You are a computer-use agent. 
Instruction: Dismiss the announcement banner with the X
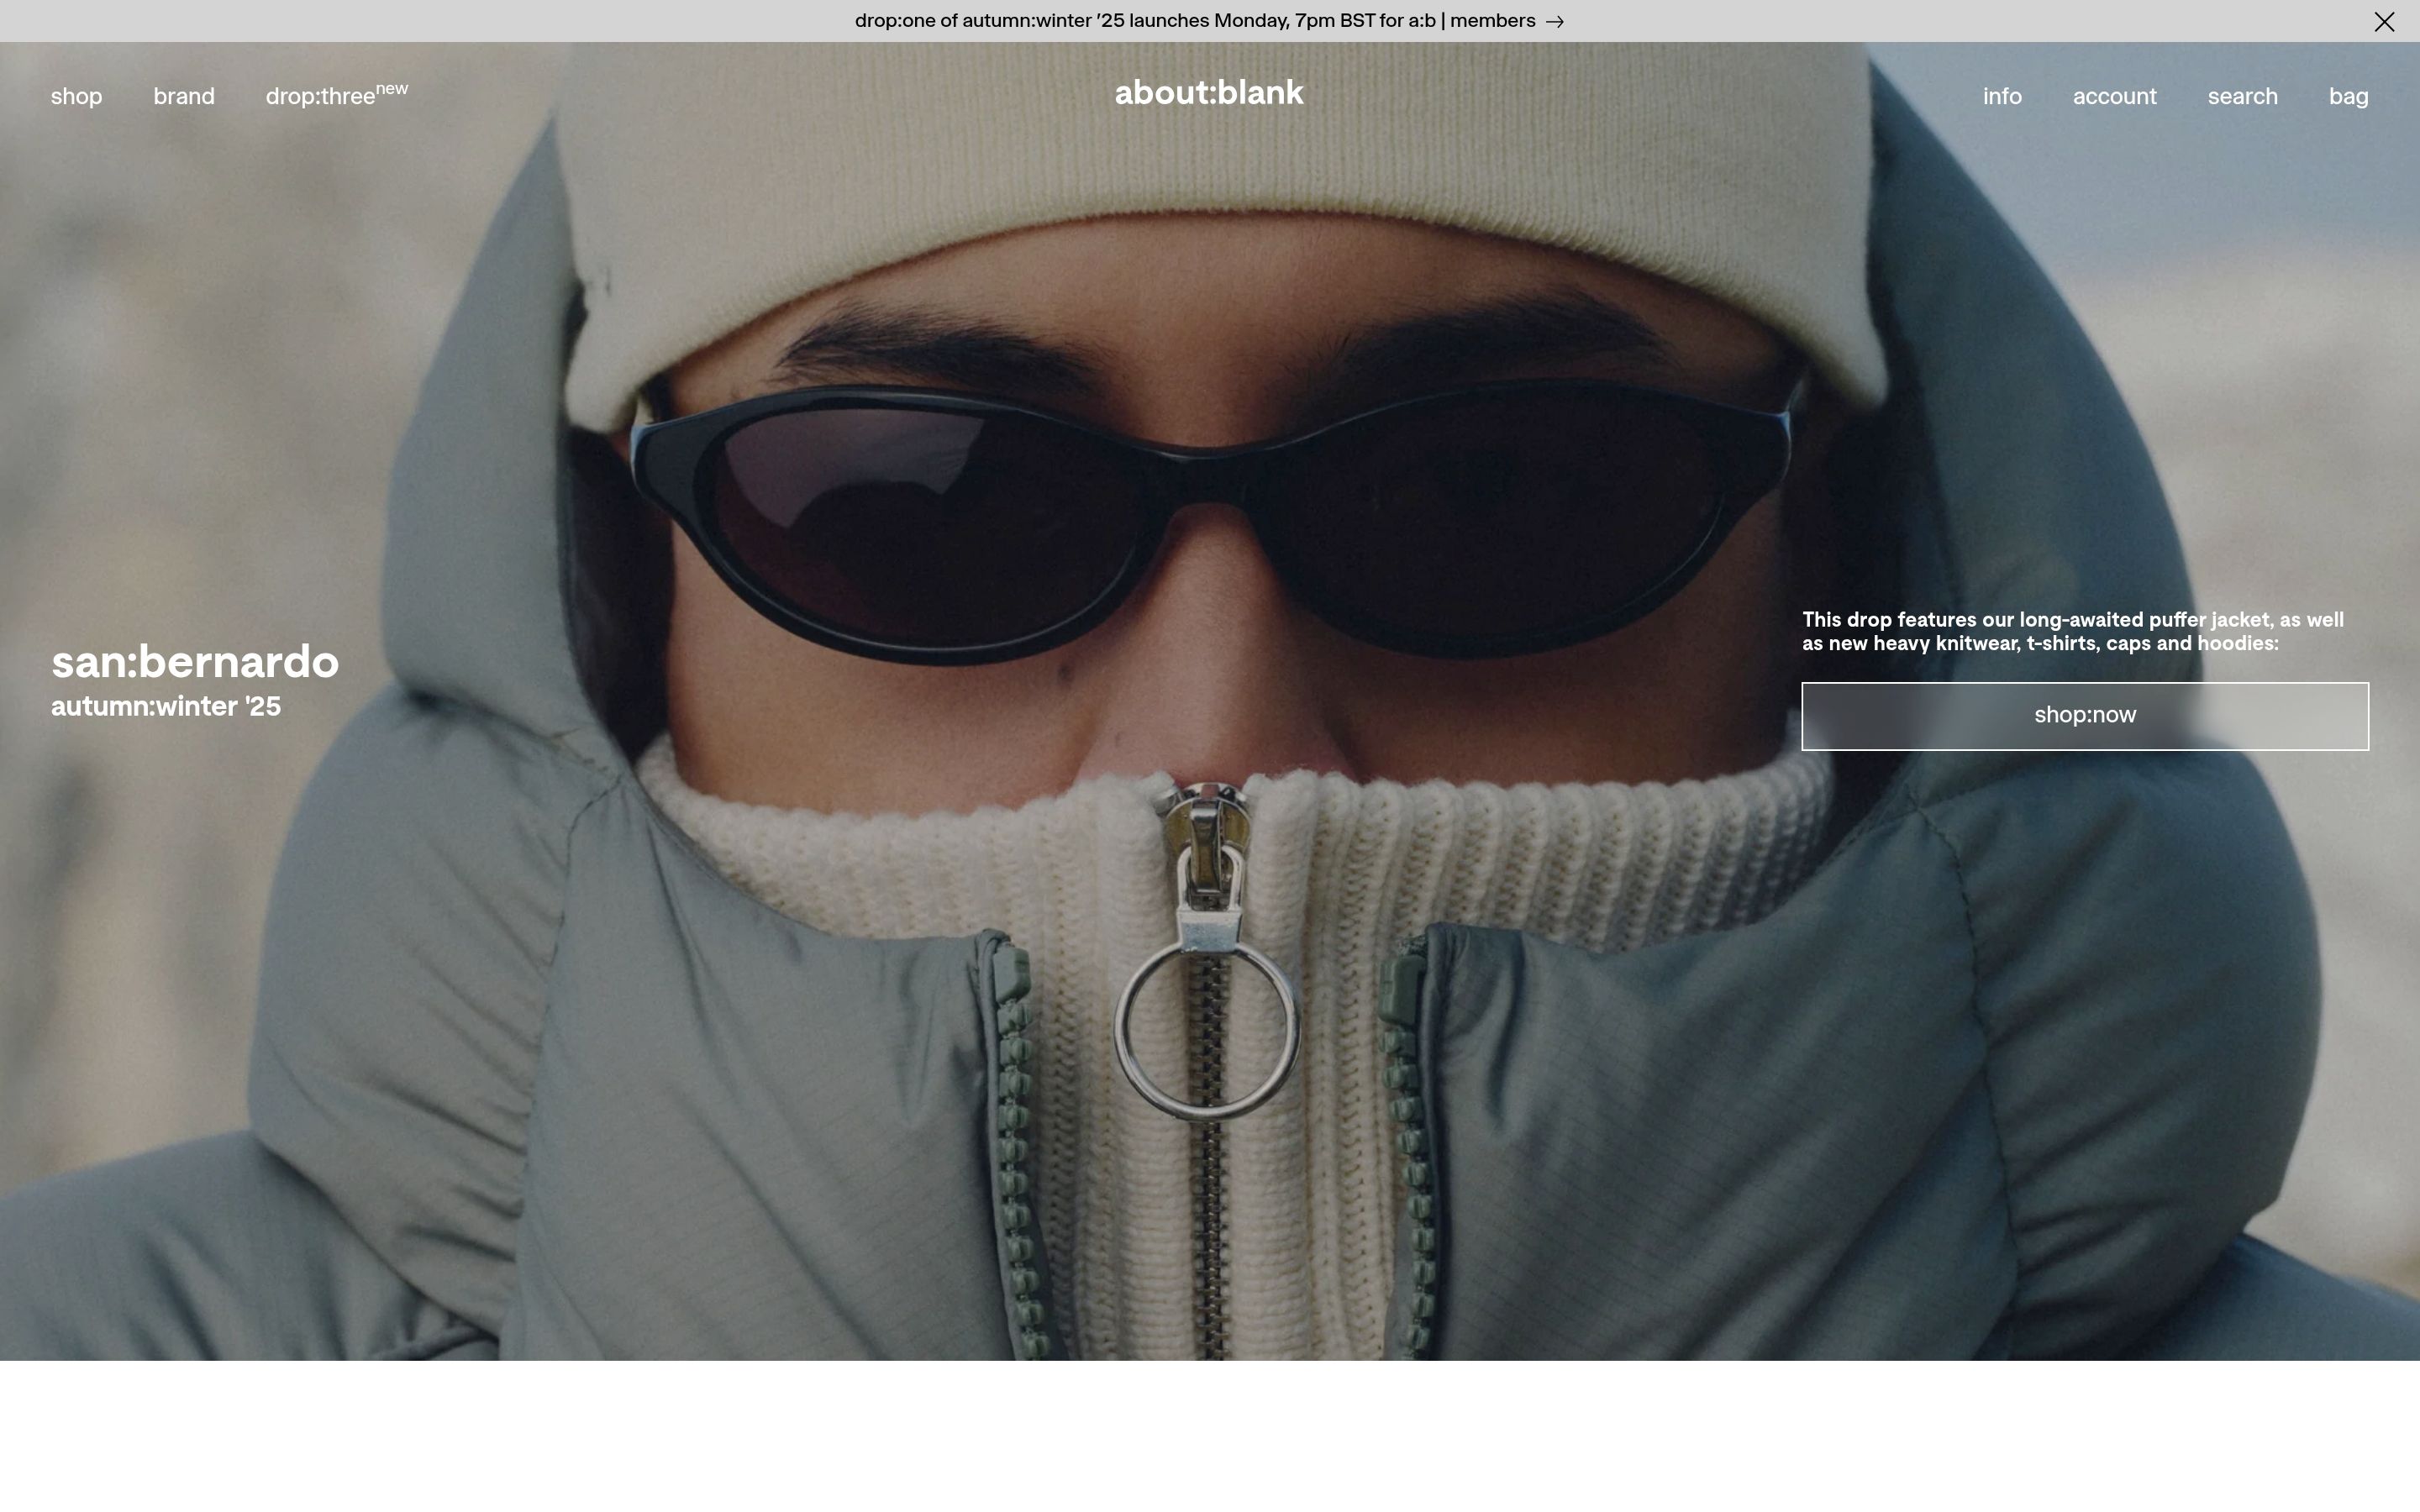2384,22
